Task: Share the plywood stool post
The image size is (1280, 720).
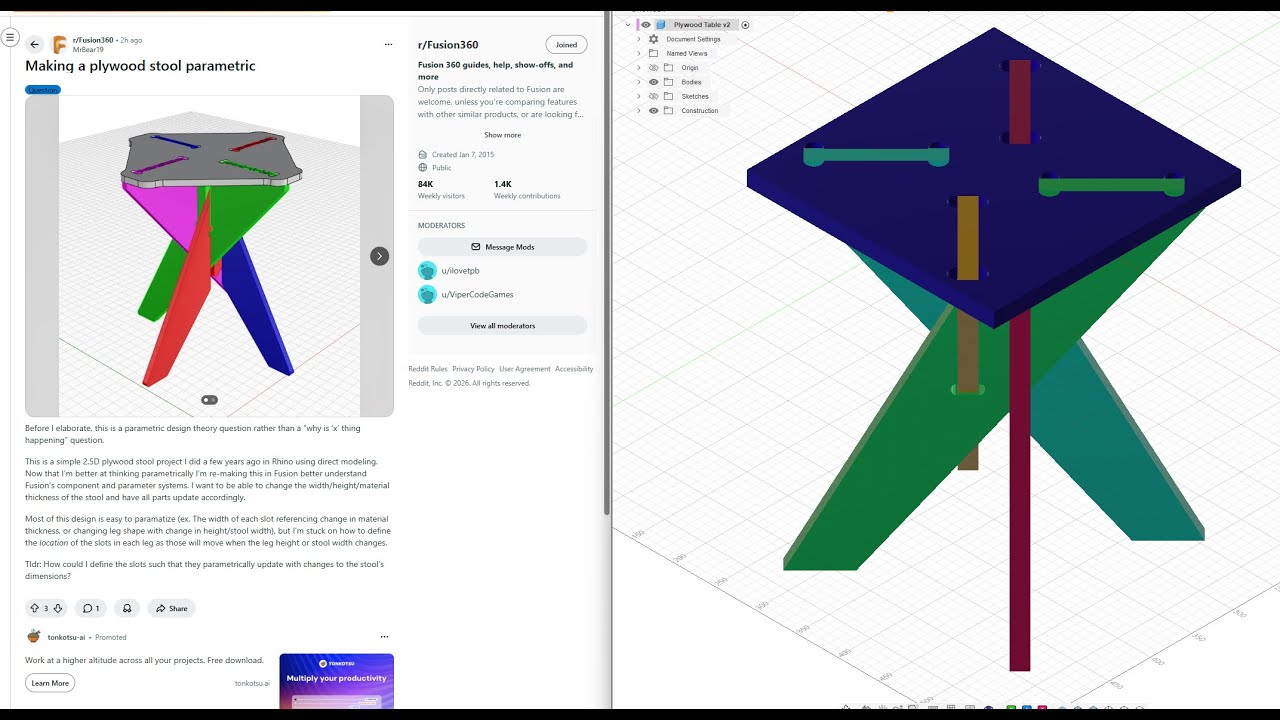Action: [x=171, y=608]
